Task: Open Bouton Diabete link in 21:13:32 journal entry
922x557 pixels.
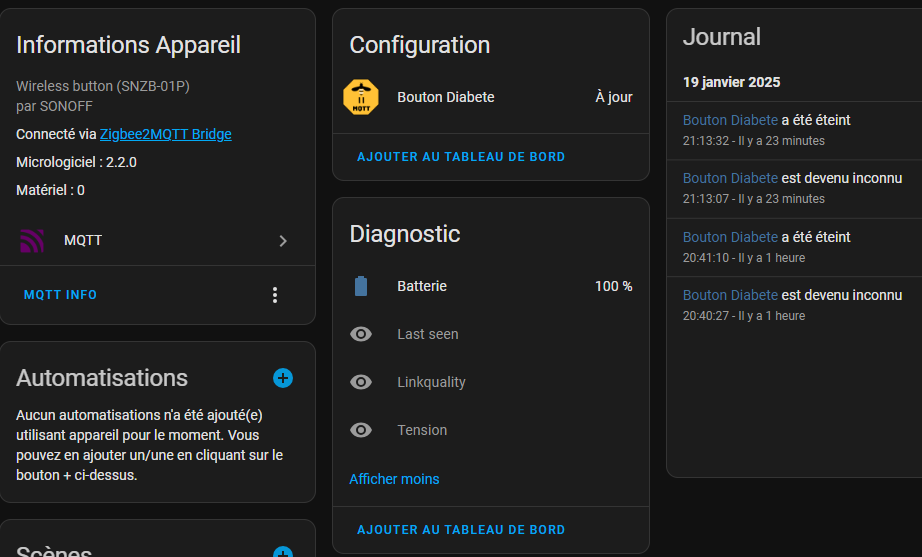Action: 730,120
